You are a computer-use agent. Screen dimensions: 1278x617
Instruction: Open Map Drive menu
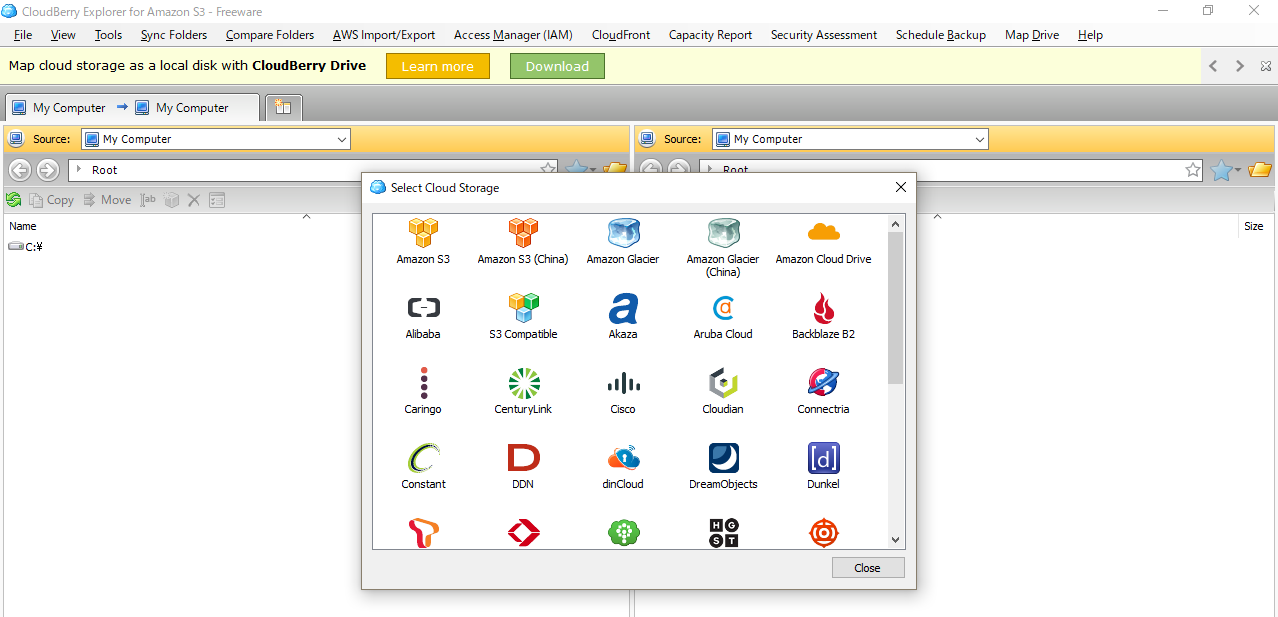(1032, 34)
